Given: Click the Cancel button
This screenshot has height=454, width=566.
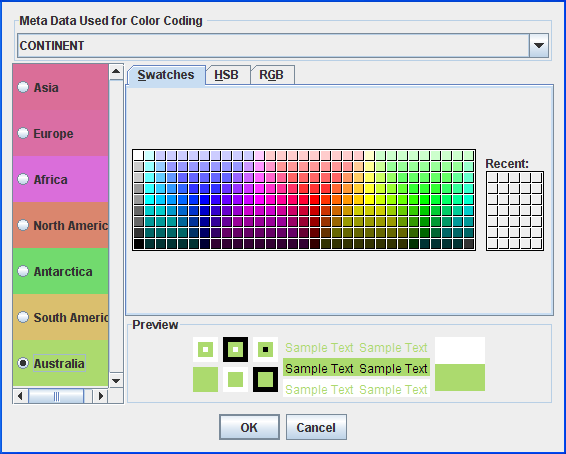Looking at the screenshot, I should point(316,427).
